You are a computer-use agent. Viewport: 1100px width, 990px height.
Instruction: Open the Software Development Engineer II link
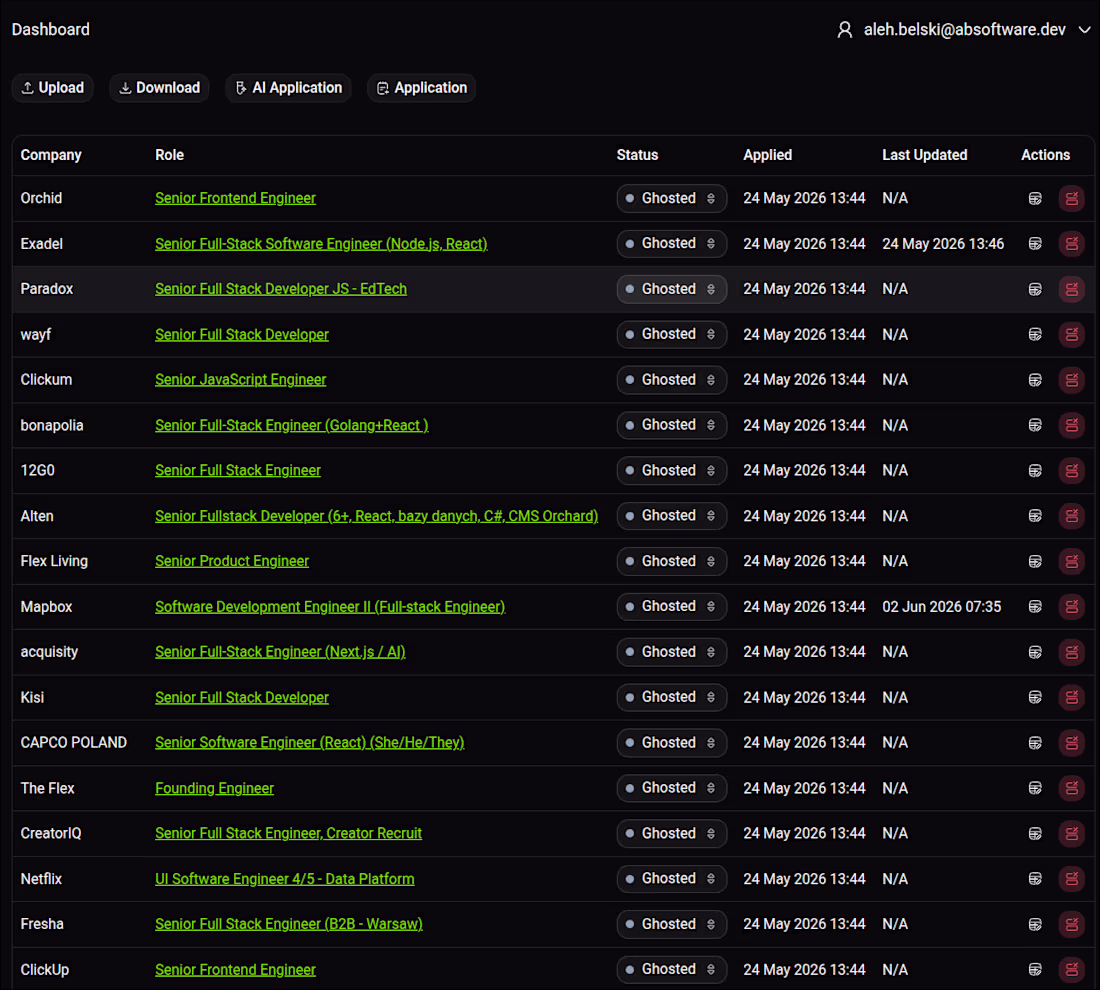(330, 607)
